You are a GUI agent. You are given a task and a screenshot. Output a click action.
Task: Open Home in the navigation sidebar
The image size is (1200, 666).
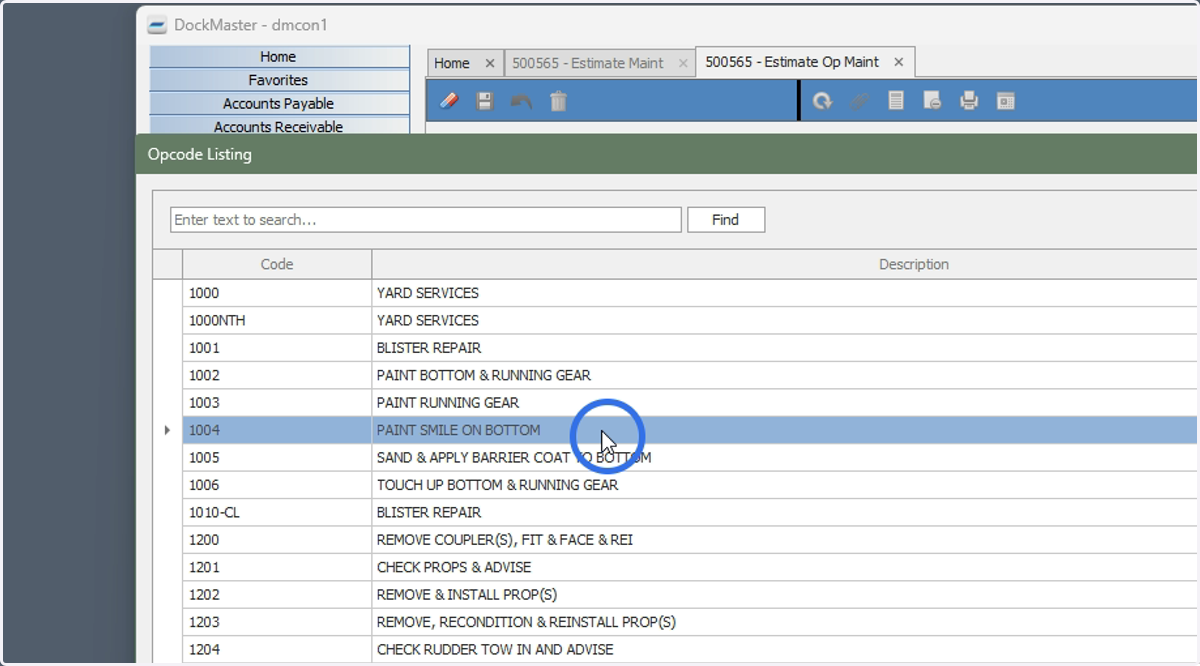pyautogui.click(x=279, y=57)
